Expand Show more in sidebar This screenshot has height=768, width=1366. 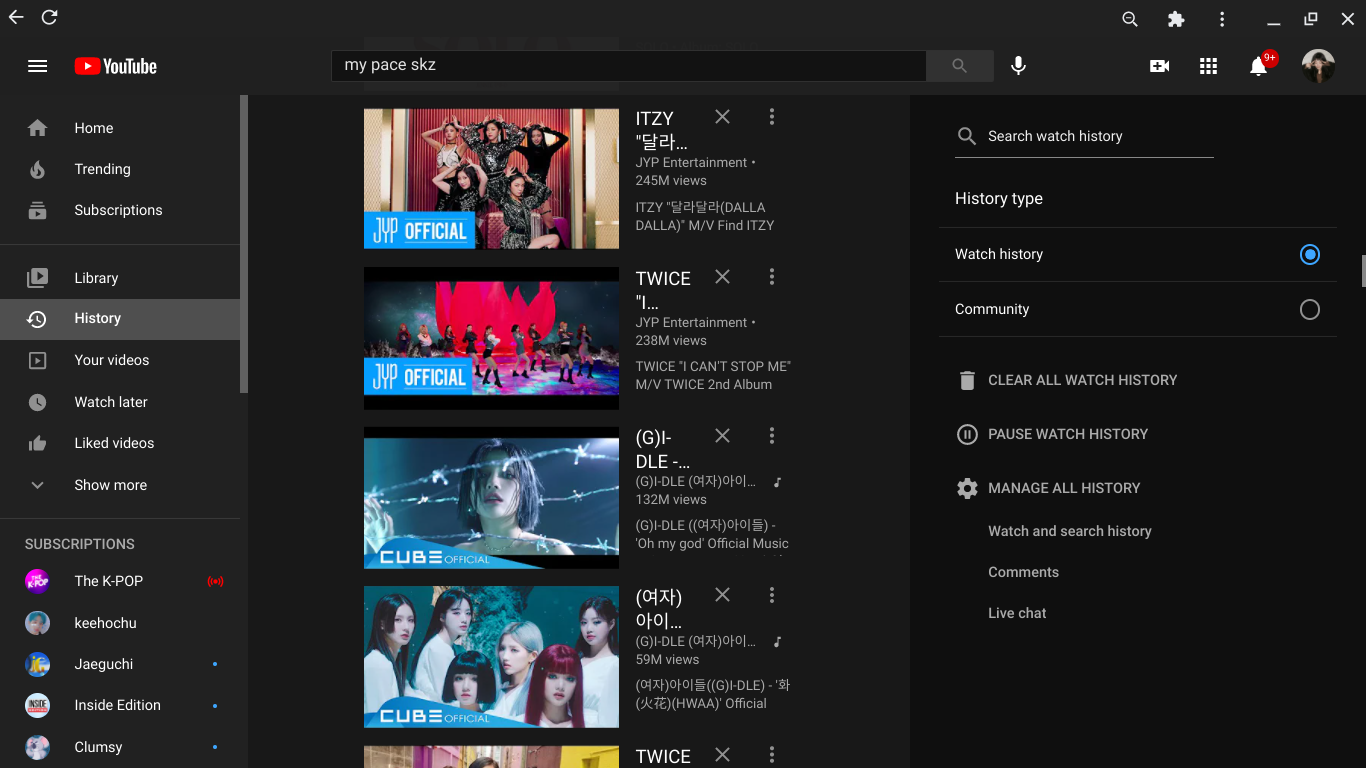click(120, 485)
